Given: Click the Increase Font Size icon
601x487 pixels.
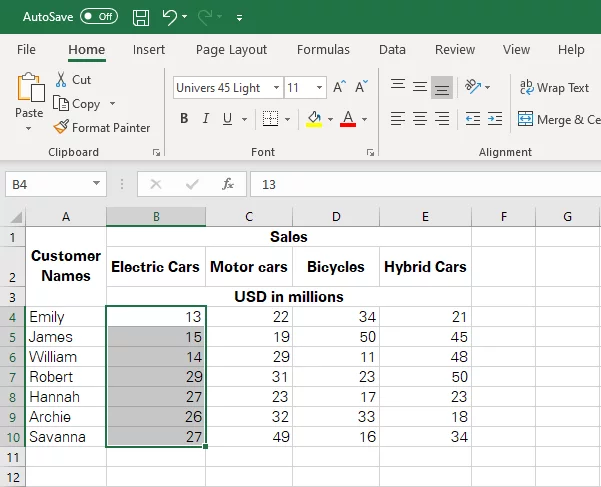Looking at the screenshot, I should tap(339, 87).
